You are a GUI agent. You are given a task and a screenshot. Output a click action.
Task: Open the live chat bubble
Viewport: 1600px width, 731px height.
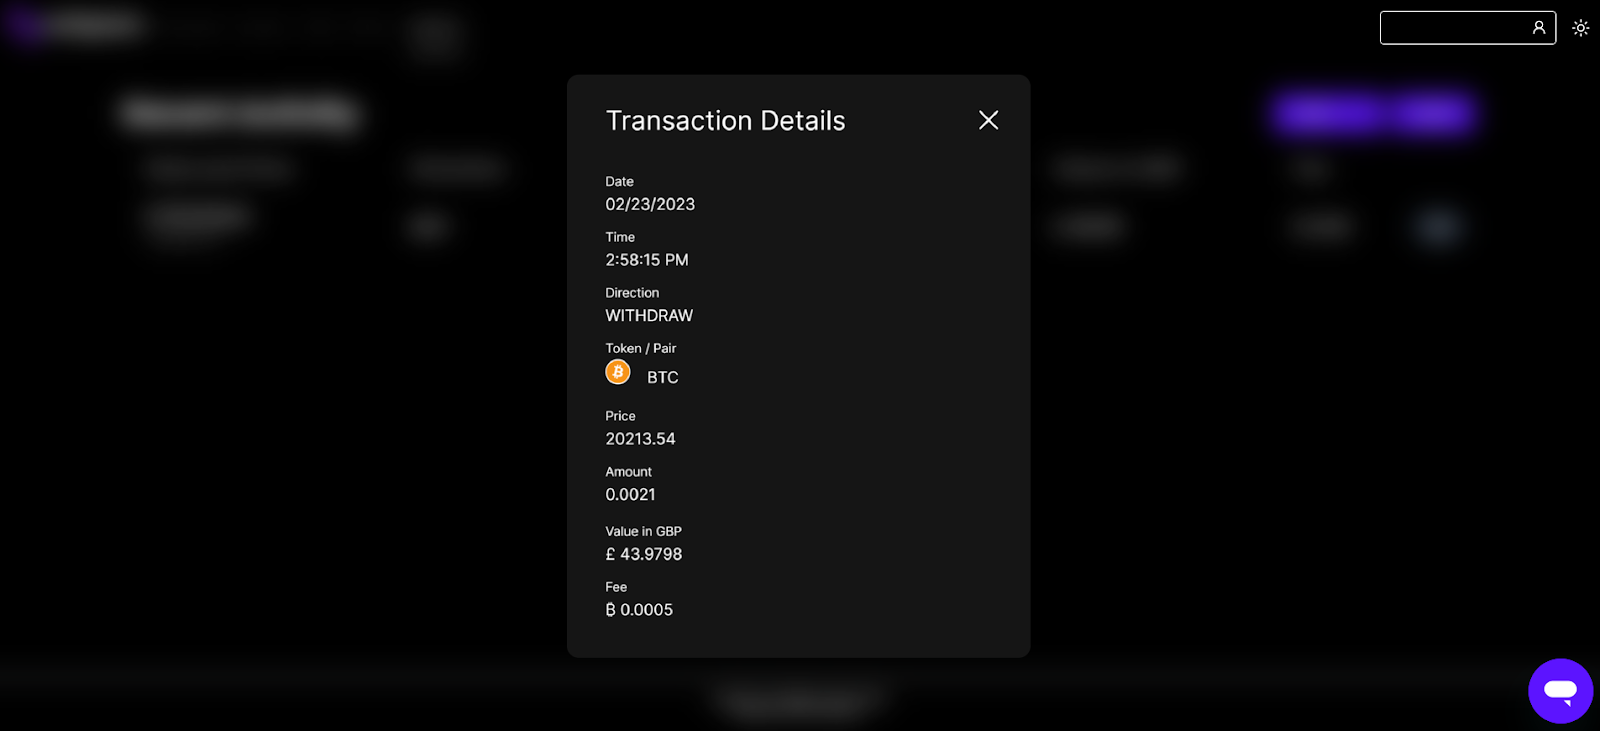point(1560,690)
